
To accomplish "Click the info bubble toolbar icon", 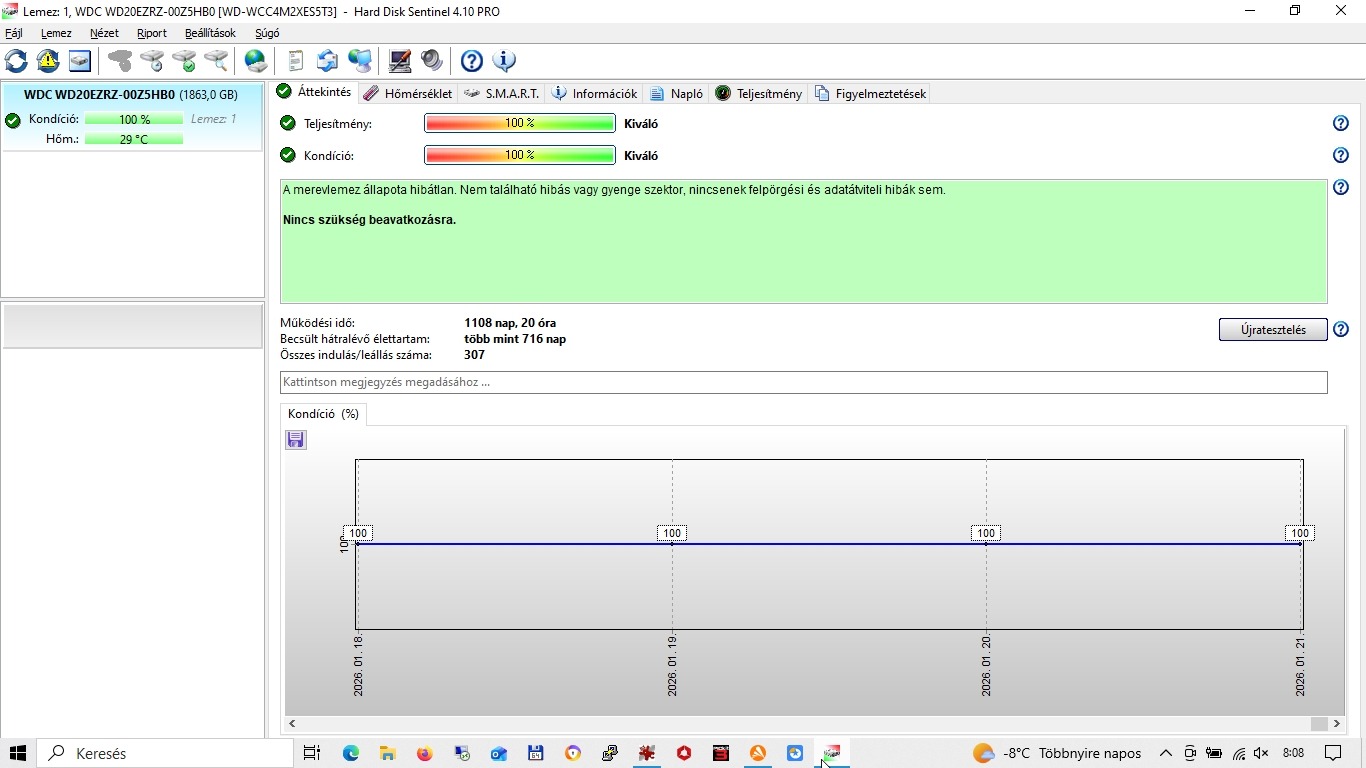I will 504,61.
